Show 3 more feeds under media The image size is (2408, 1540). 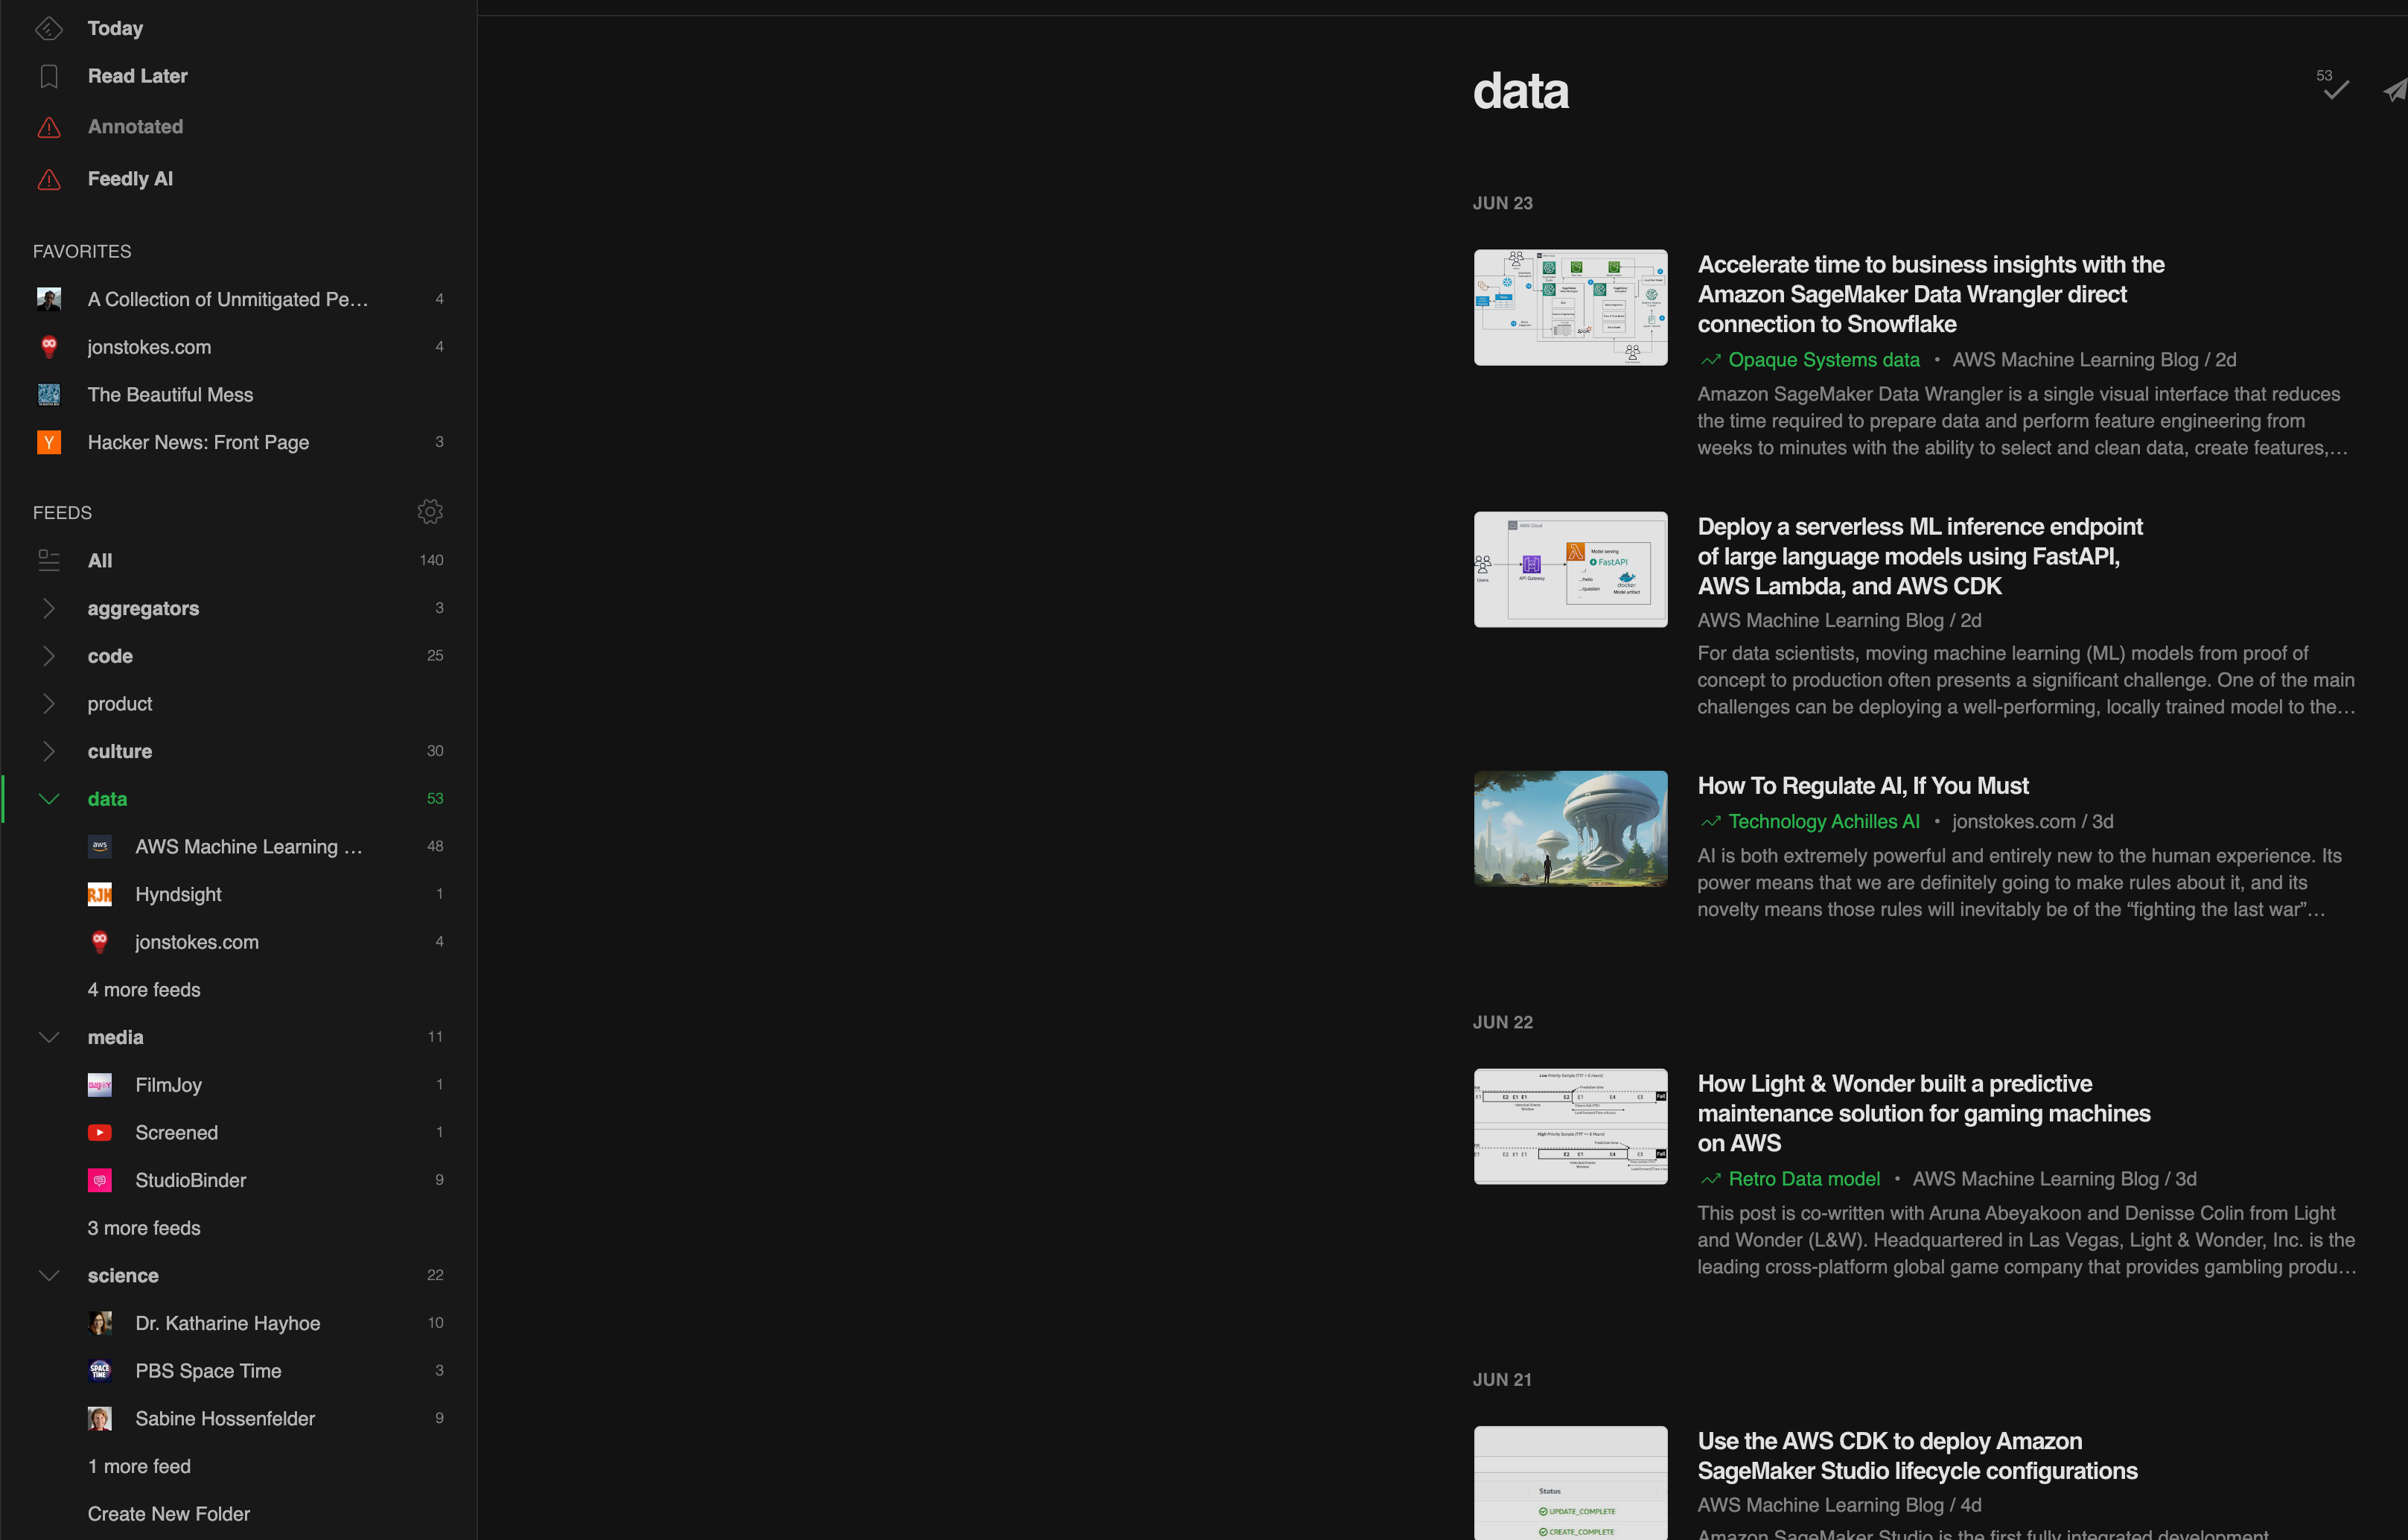[144, 1227]
